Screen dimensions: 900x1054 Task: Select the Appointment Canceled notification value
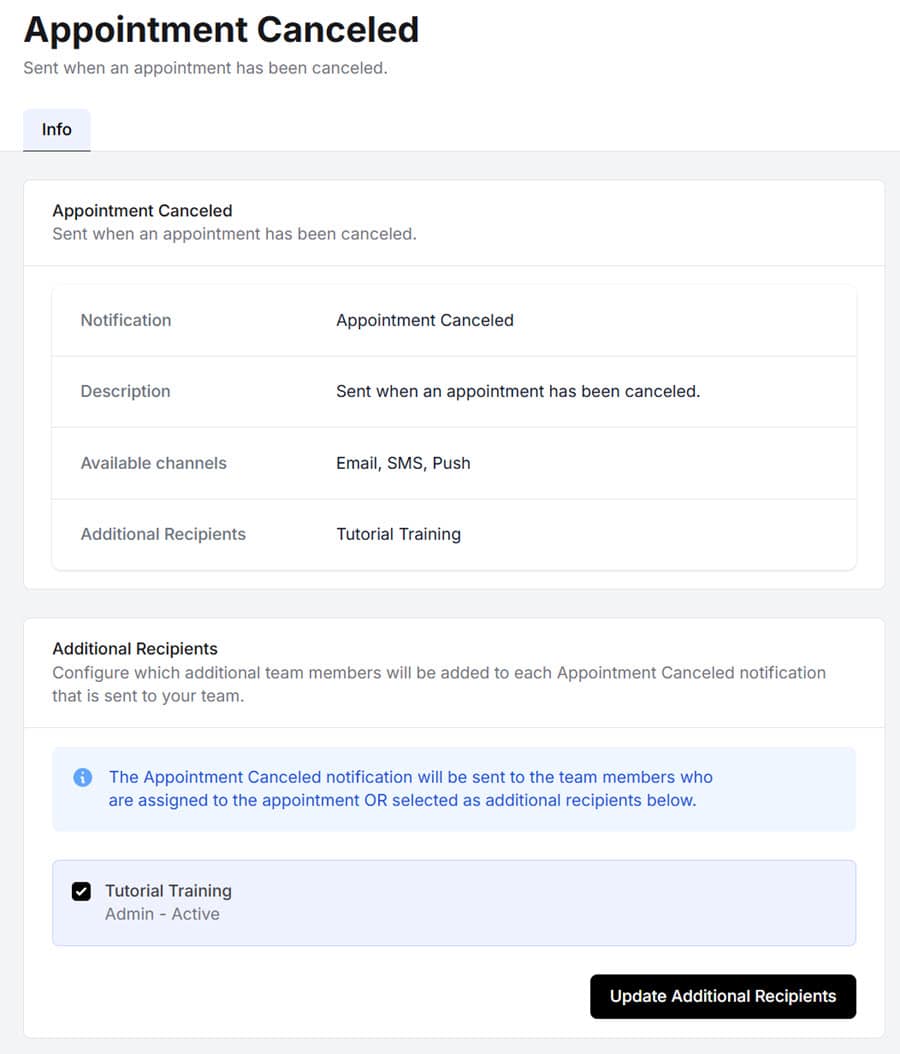pyautogui.click(x=425, y=320)
